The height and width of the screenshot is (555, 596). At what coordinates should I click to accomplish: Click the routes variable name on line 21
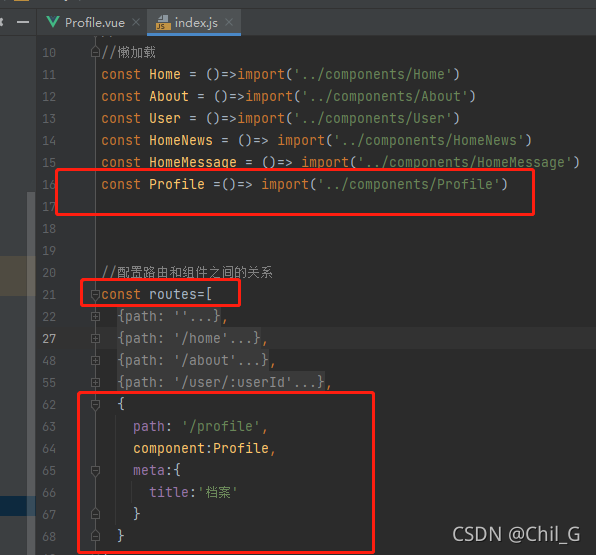pyautogui.click(x=173, y=294)
